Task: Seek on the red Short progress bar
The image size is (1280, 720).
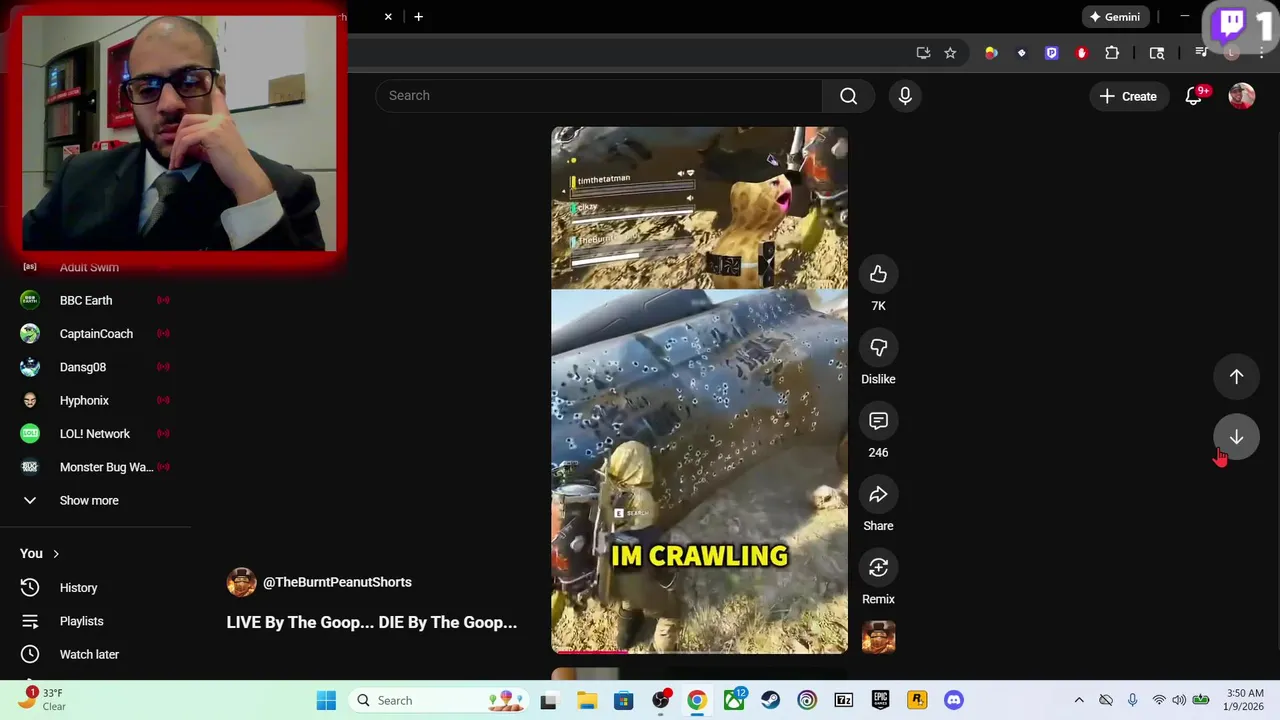Action: (699, 651)
